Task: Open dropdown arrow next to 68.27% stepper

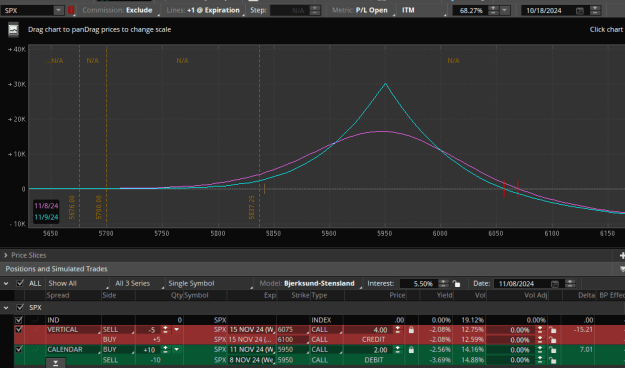Action: pyautogui.click(x=505, y=11)
